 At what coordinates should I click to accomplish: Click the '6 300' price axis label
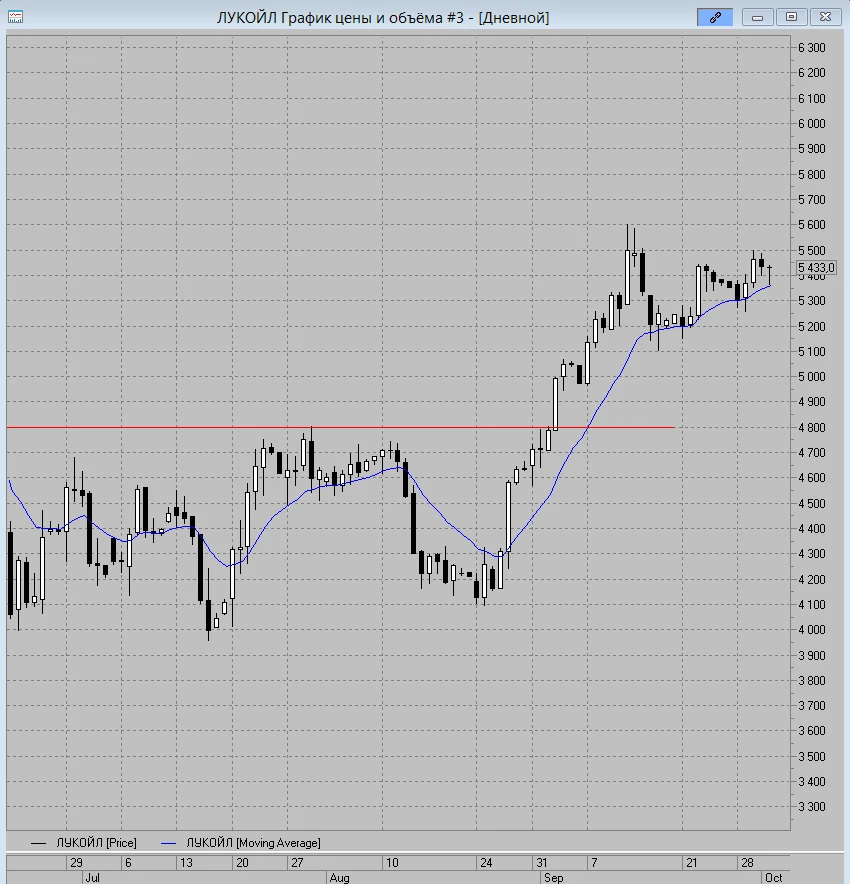pyautogui.click(x=812, y=48)
